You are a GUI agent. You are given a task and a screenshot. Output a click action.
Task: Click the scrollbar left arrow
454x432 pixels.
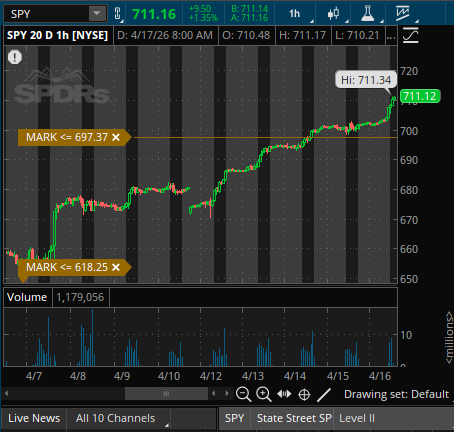[x=6, y=394]
